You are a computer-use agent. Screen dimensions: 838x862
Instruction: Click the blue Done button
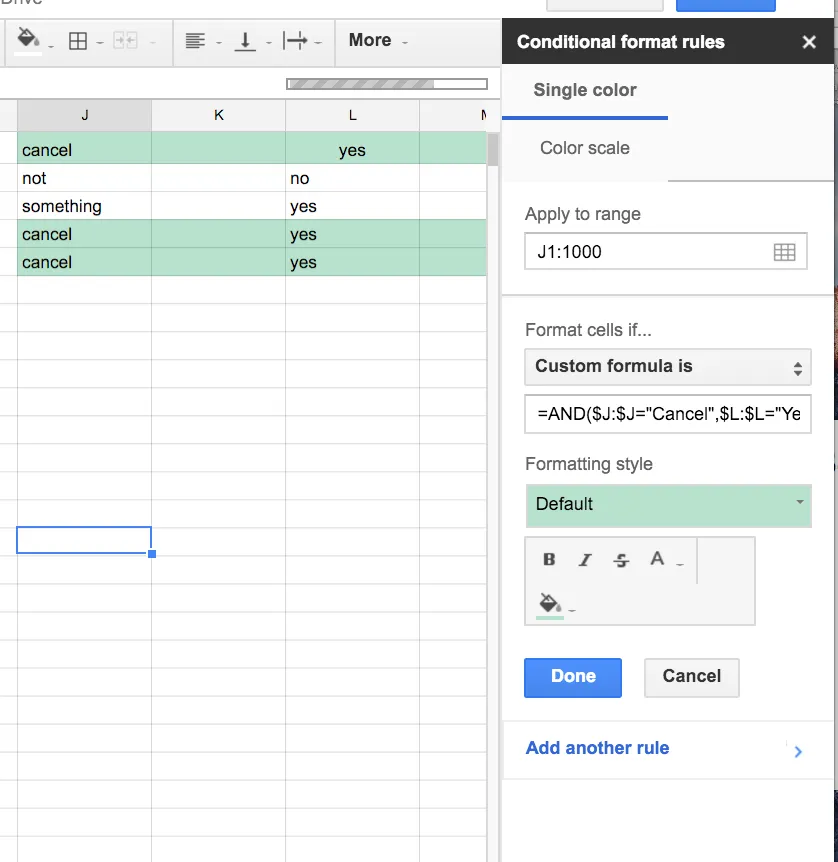572,677
